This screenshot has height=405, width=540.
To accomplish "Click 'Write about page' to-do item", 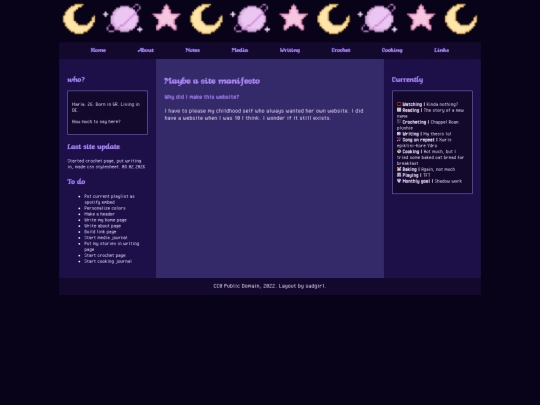I will tap(102, 226).
